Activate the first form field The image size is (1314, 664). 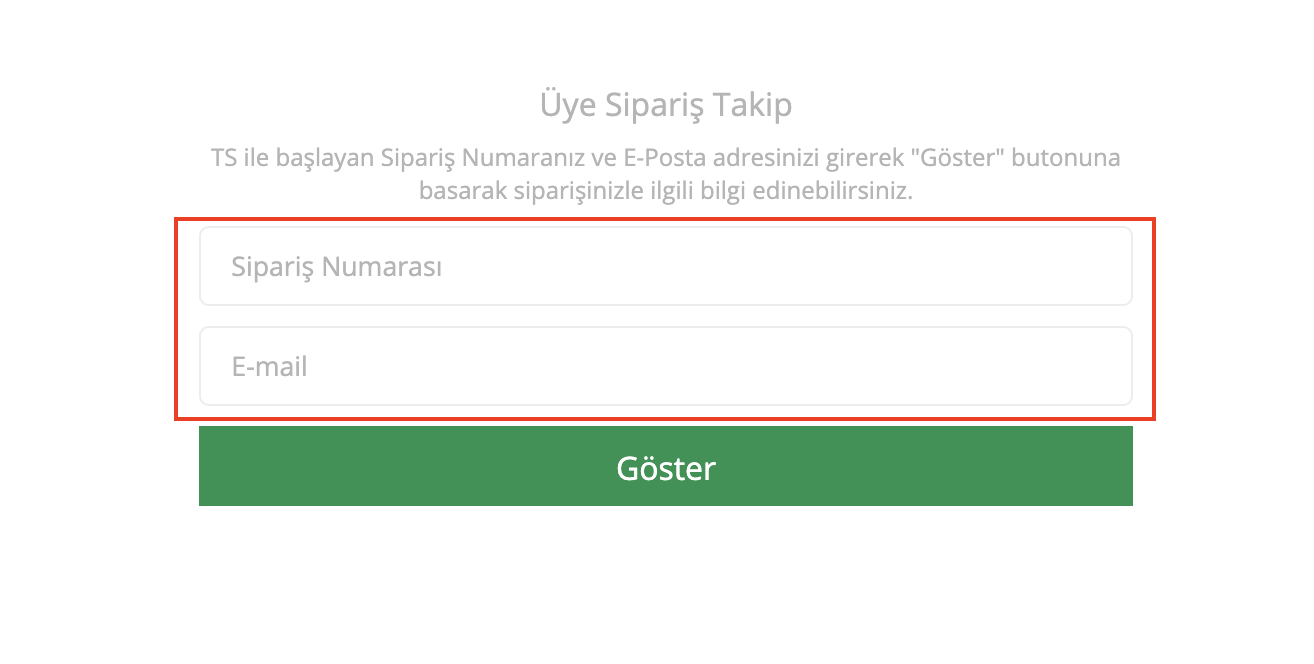coord(665,267)
